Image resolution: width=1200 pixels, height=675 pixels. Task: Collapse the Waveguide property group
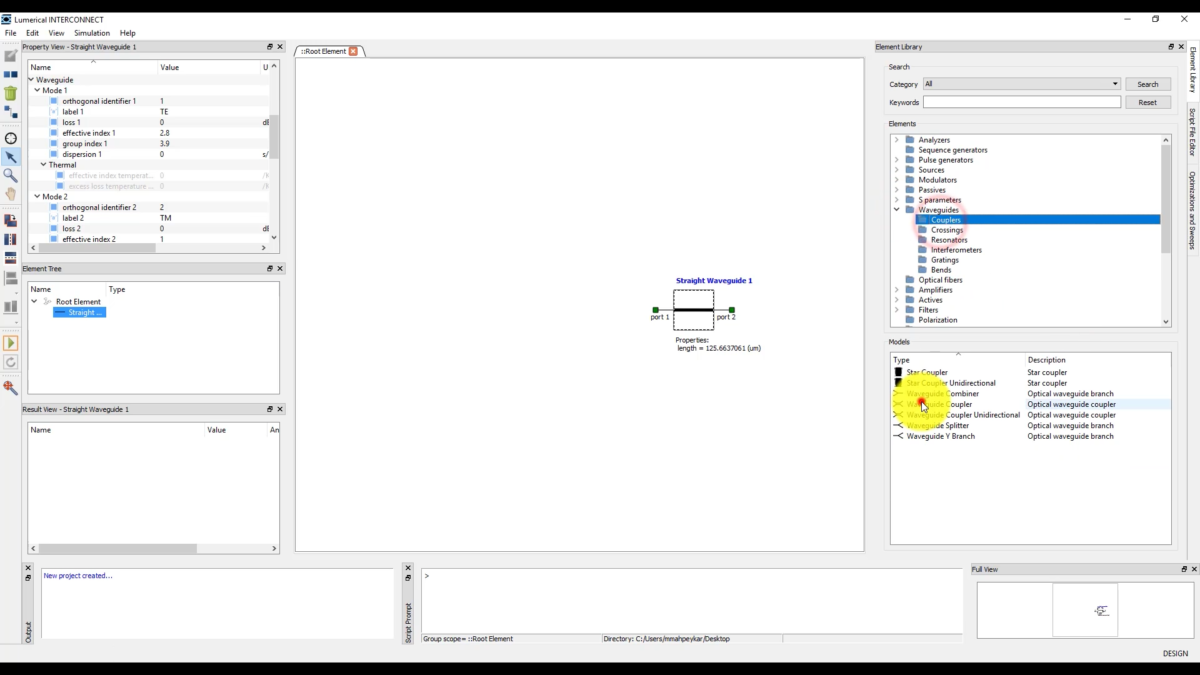[x=31, y=80]
